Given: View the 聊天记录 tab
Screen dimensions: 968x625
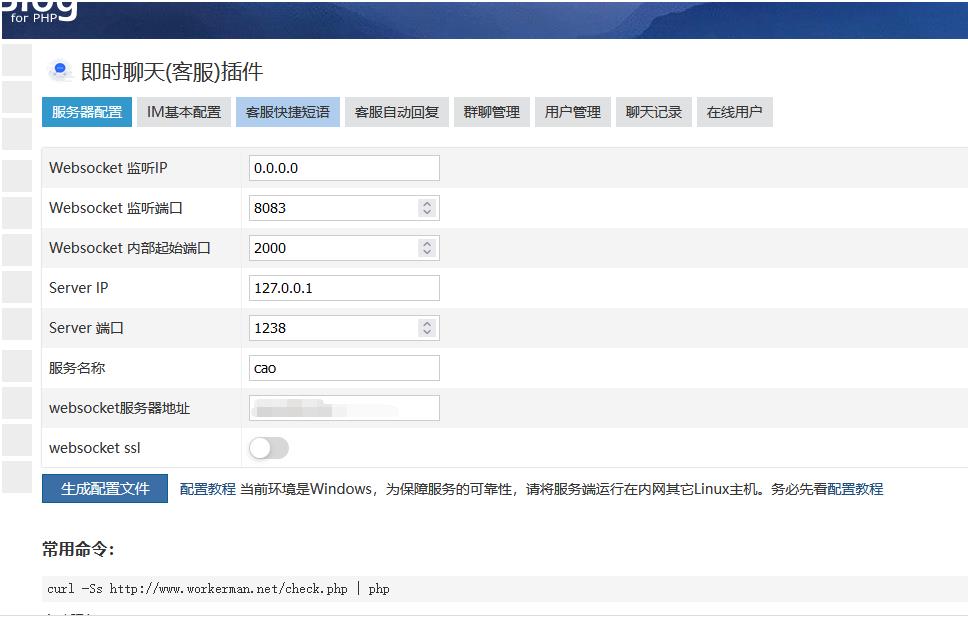Looking at the screenshot, I should [x=654, y=112].
